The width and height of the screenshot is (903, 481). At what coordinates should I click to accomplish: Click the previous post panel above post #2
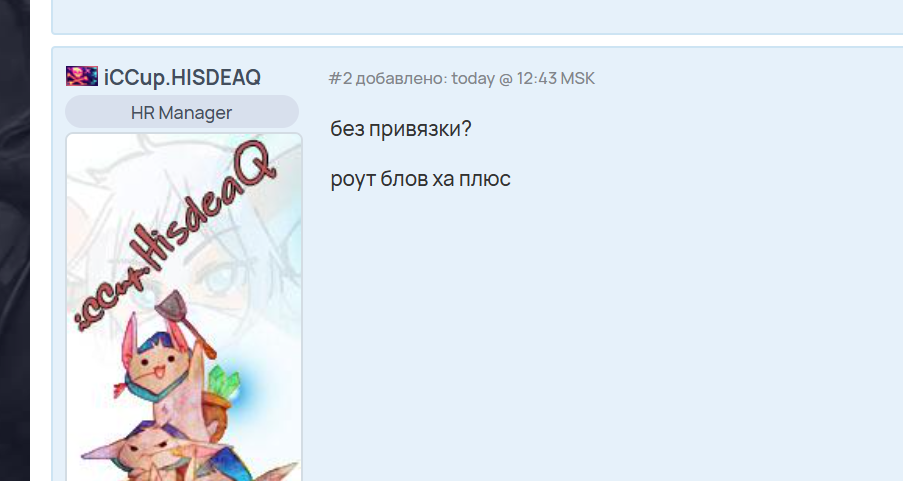(x=477, y=17)
